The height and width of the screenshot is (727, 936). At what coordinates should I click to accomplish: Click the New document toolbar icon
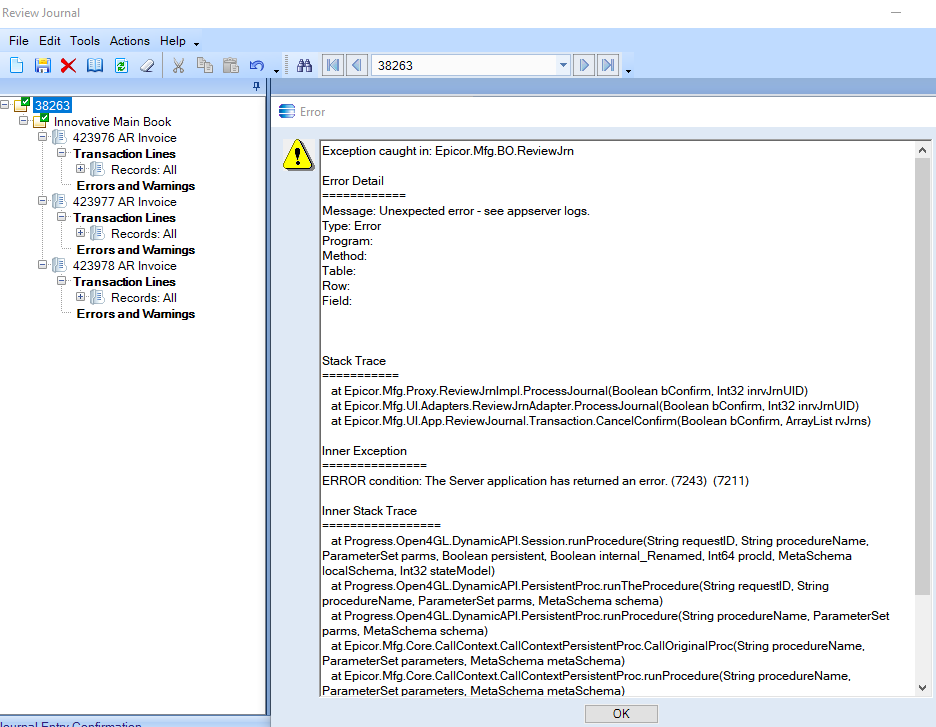click(17, 65)
